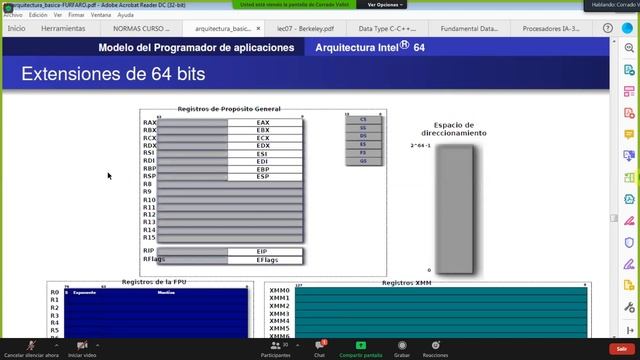Open the Ventana menu
The height and width of the screenshot is (360, 640).
[101, 15]
